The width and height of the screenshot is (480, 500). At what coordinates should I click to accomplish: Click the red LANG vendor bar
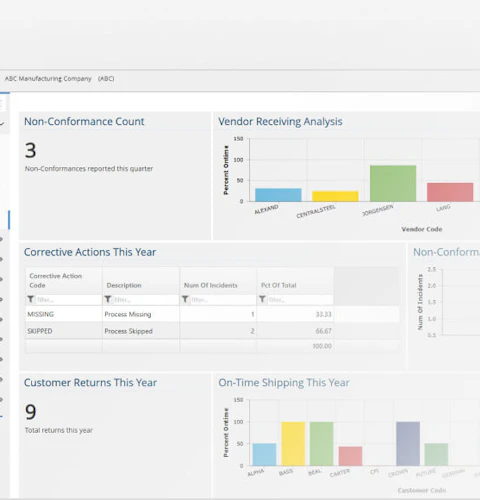coord(450,192)
